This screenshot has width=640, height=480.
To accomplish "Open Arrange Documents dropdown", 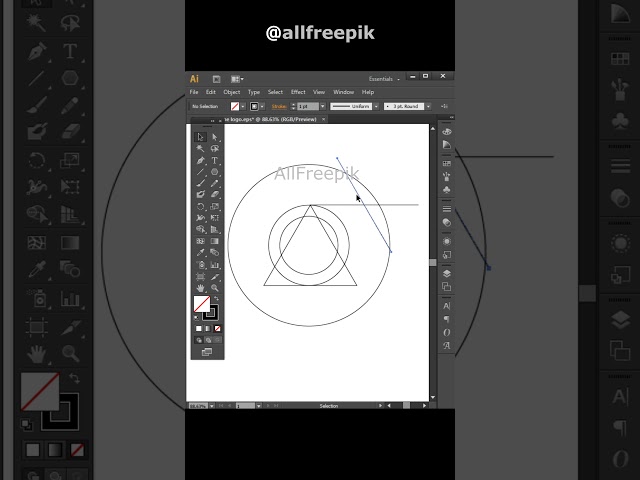I will 237,79.
